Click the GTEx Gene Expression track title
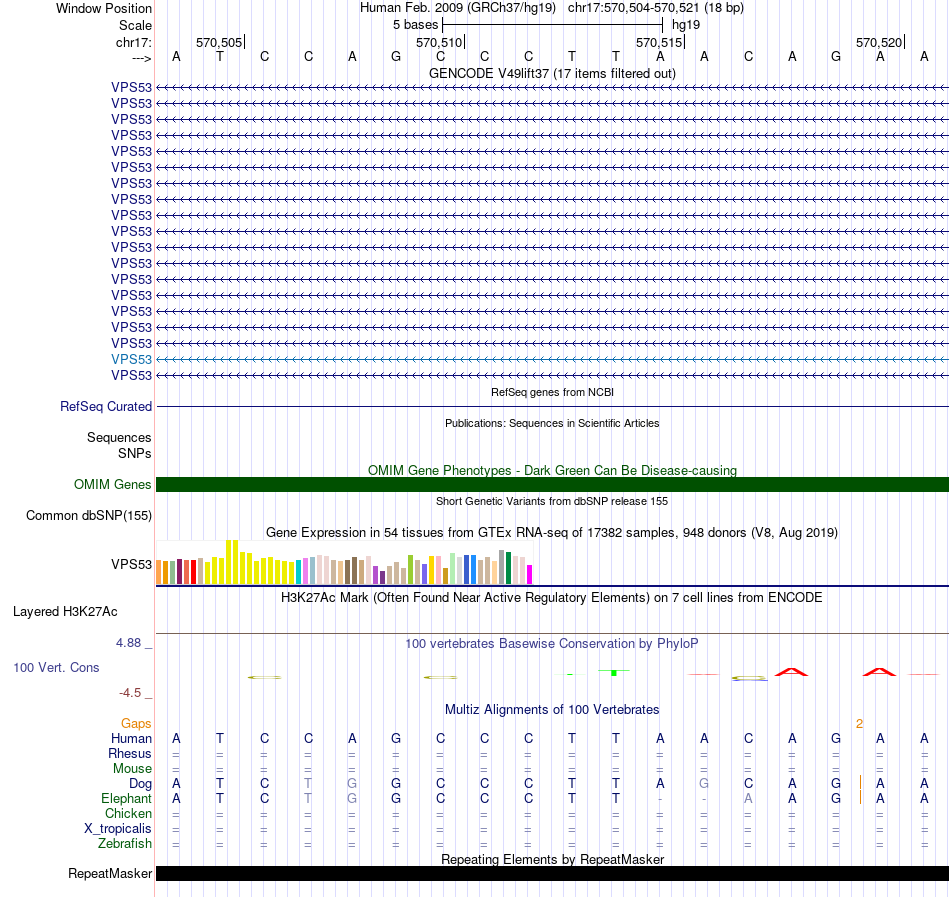The image size is (950, 897). [552, 532]
